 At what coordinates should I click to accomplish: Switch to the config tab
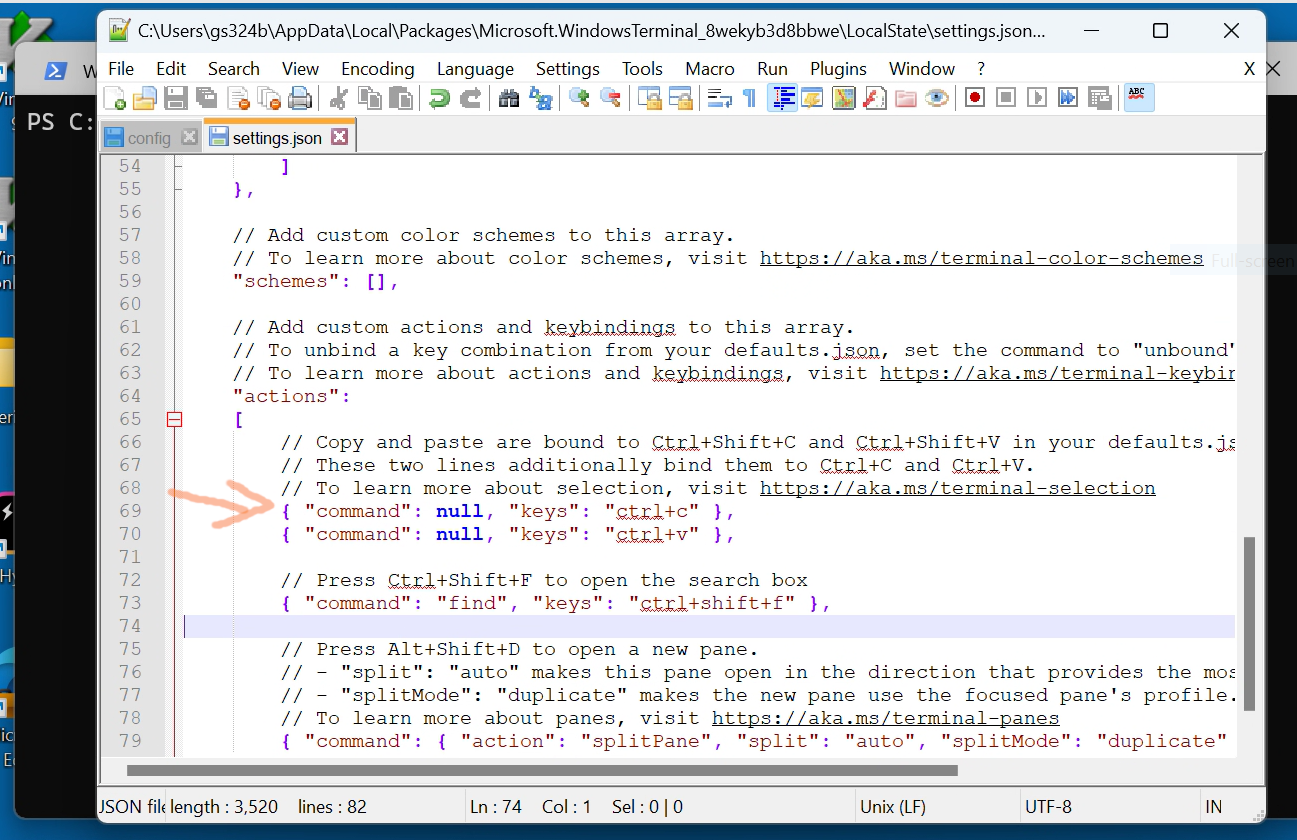[150, 138]
